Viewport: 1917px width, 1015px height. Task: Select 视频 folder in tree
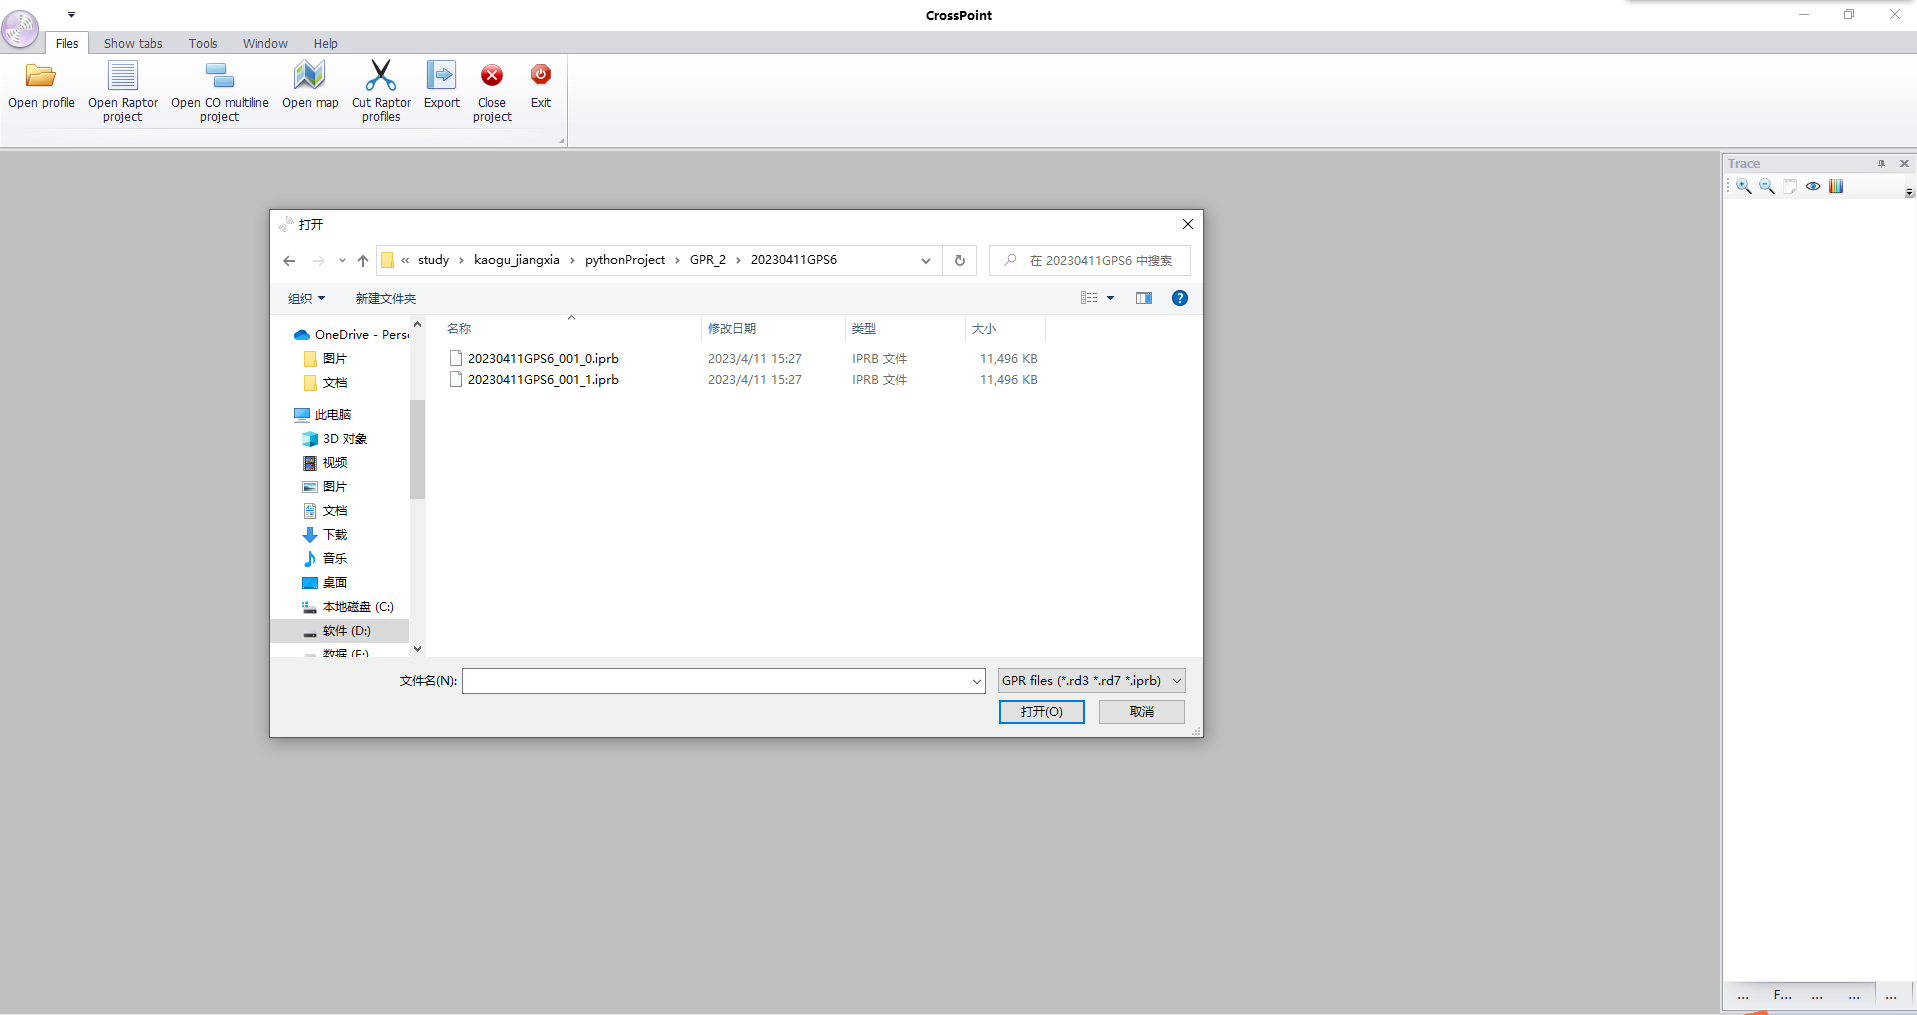pos(325,462)
